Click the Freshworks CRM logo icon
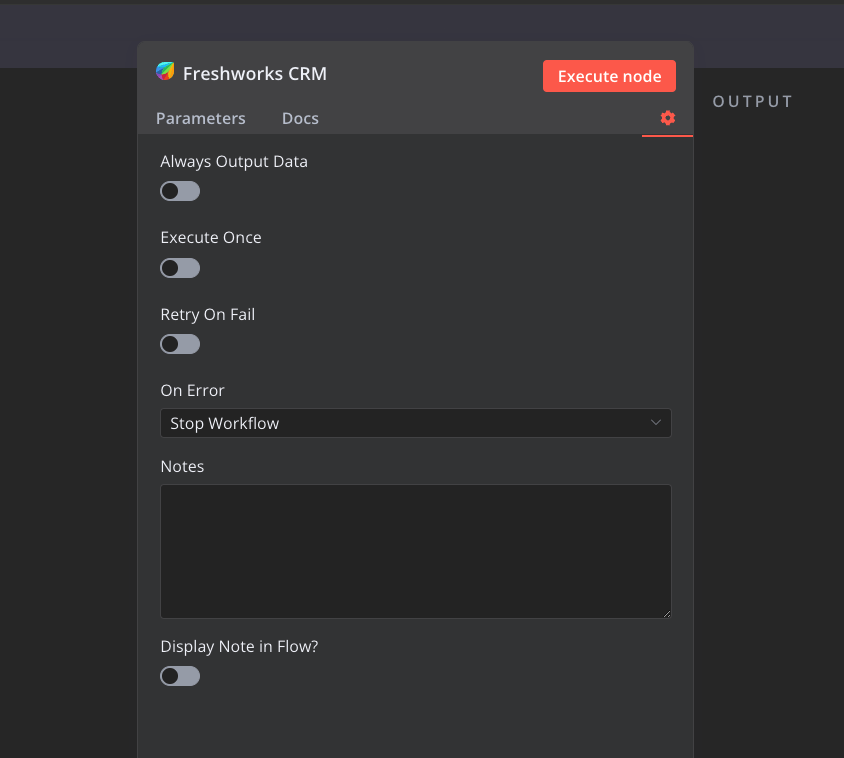 (165, 71)
